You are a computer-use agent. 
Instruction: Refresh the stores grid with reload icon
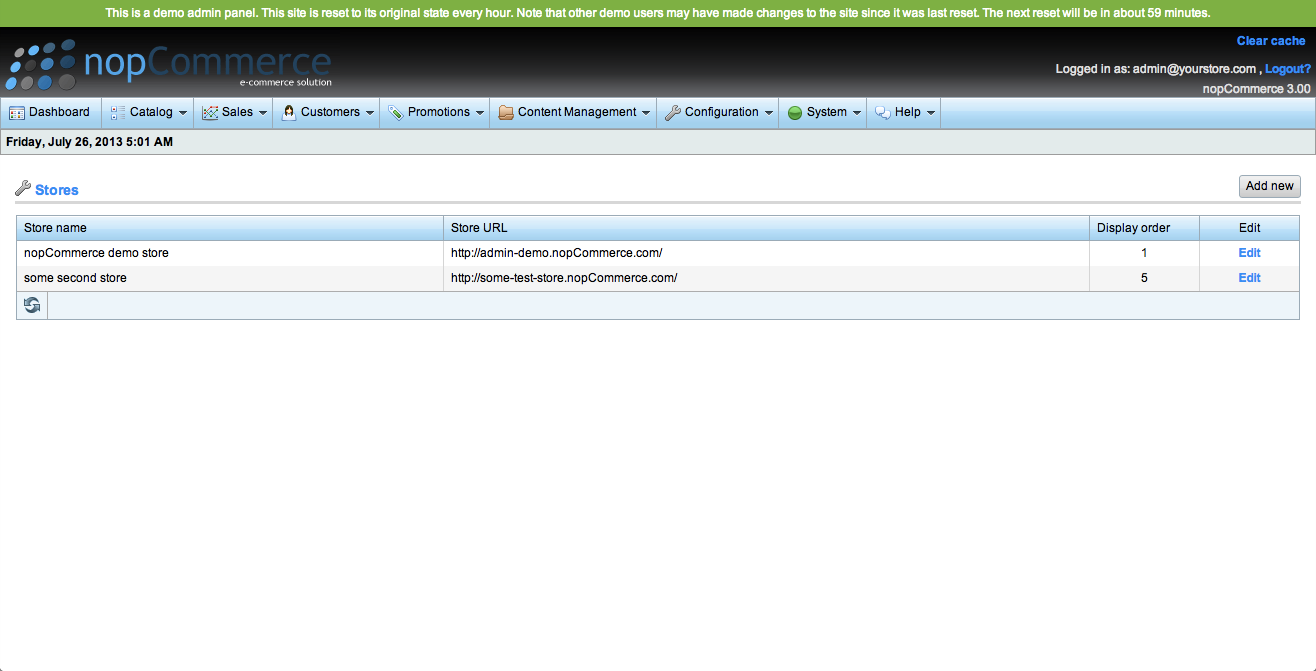coord(32,306)
